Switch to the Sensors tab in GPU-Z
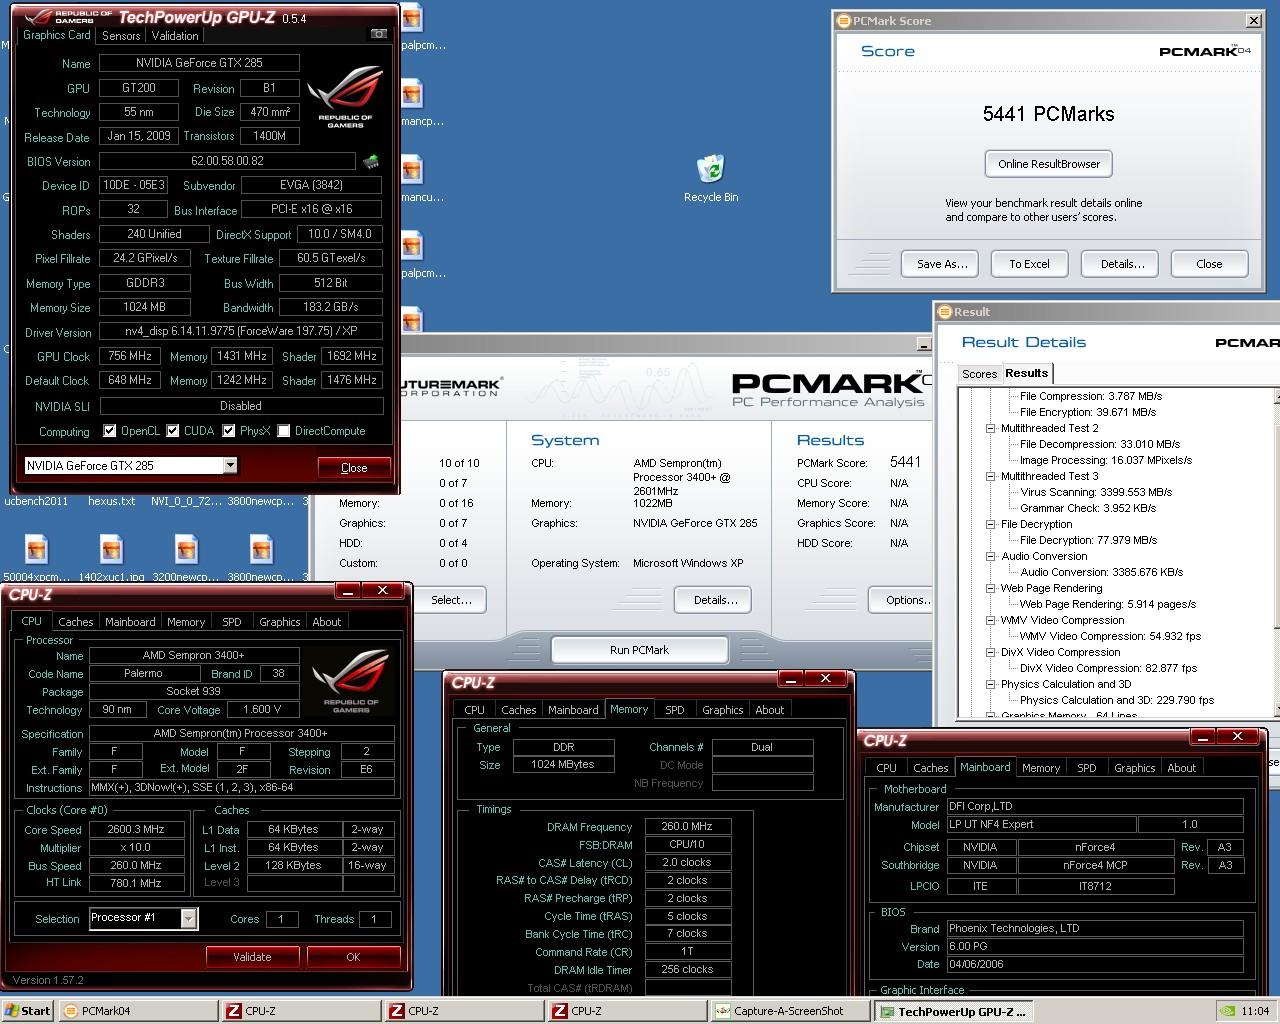 tap(121, 36)
